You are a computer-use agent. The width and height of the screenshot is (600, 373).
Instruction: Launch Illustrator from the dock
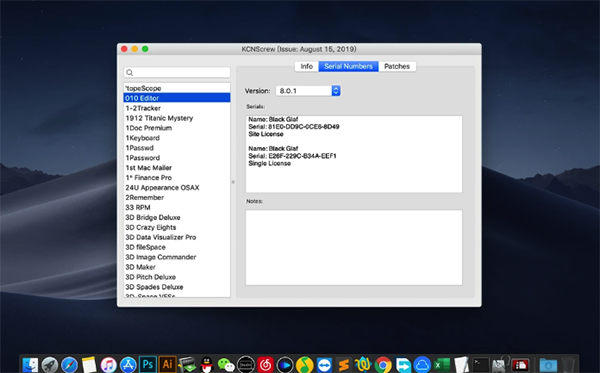coord(167,364)
